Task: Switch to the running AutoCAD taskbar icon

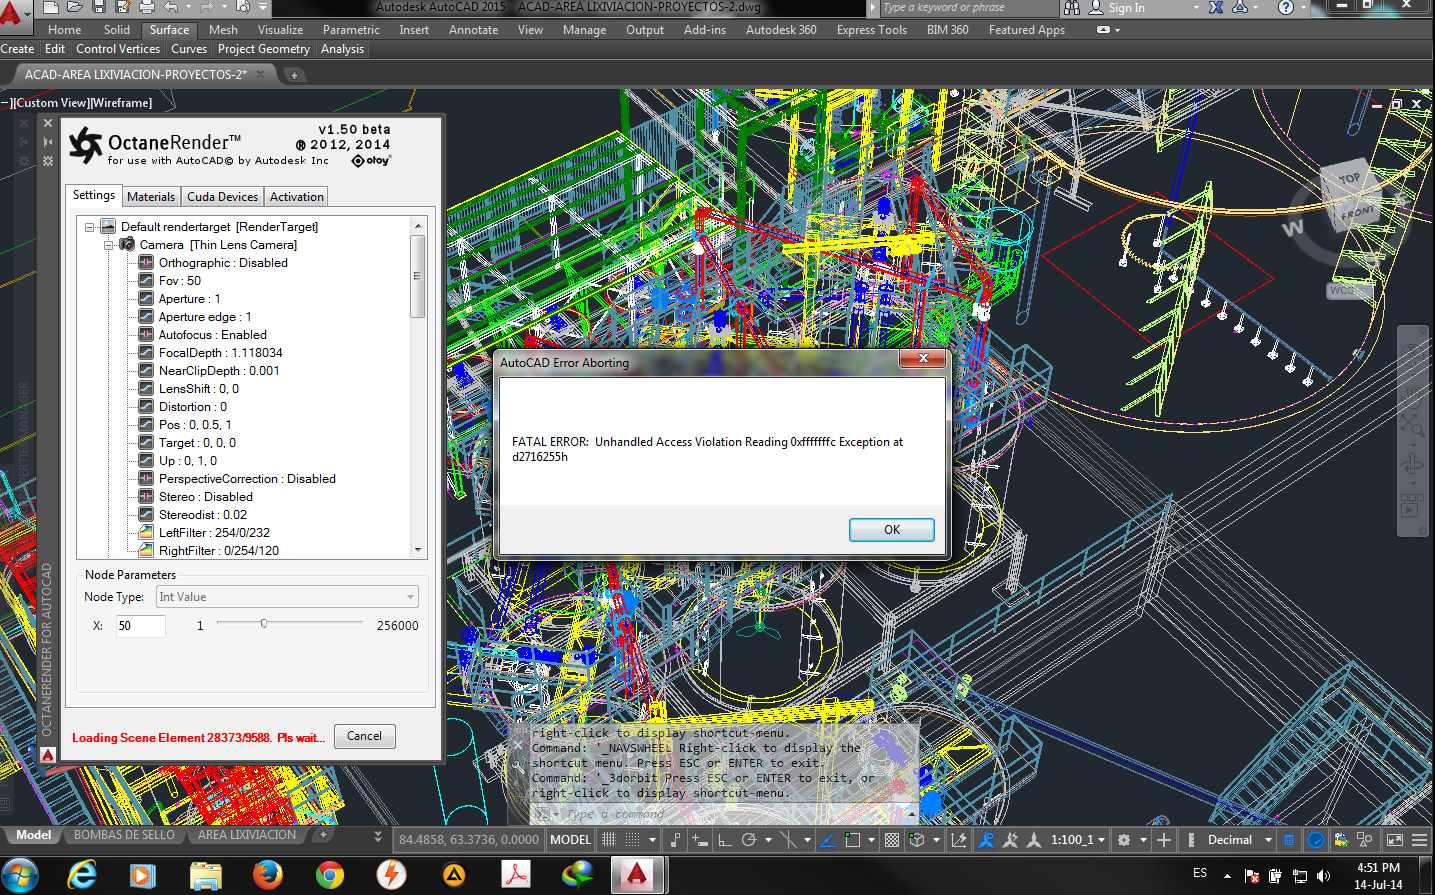Action: tap(637, 876)
